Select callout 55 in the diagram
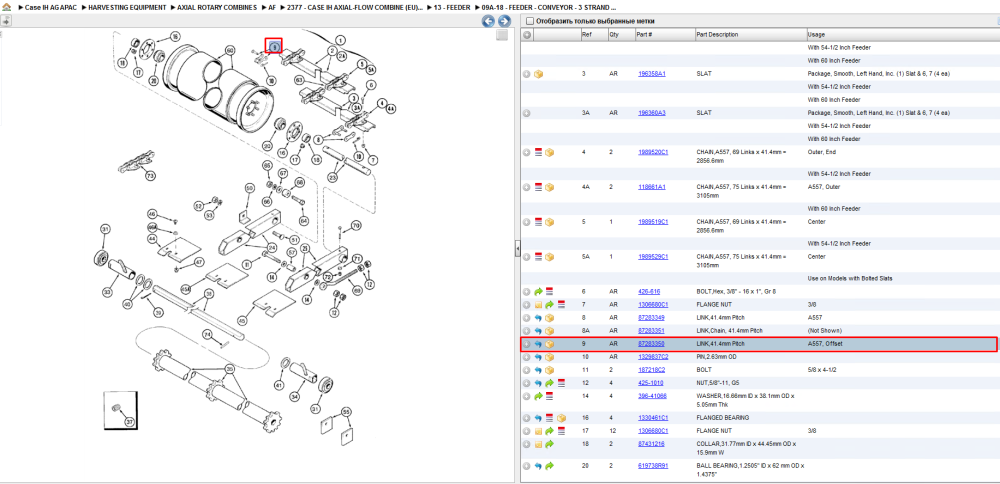The width and height of the screenshot is (1000, 484). click(x=346, y=412)
